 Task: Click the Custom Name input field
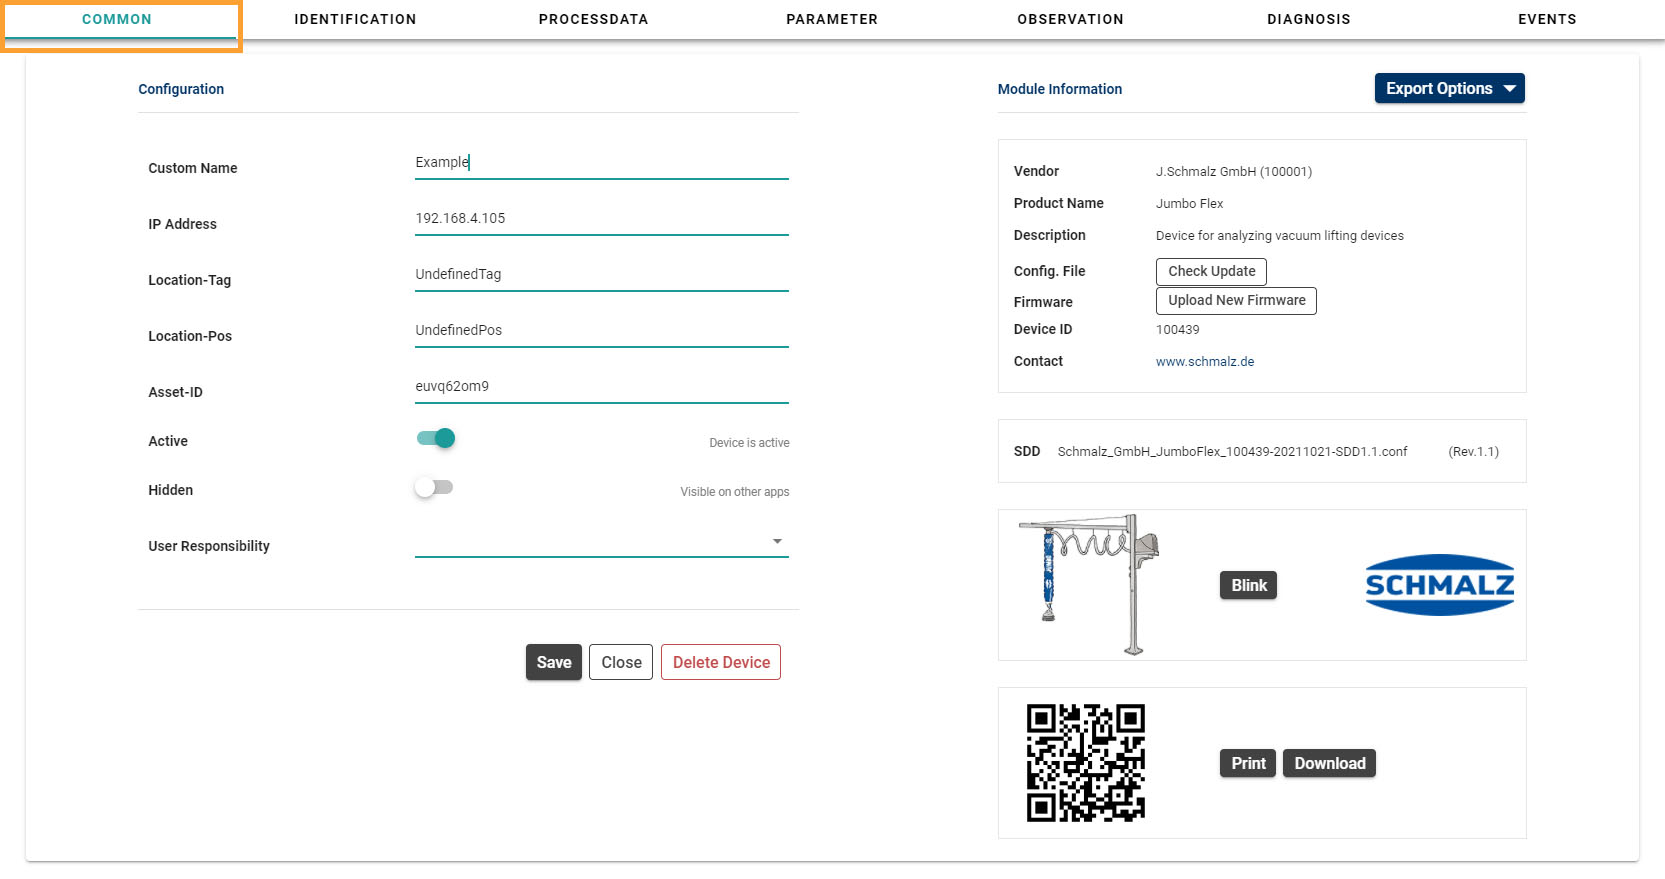[601, 163]
